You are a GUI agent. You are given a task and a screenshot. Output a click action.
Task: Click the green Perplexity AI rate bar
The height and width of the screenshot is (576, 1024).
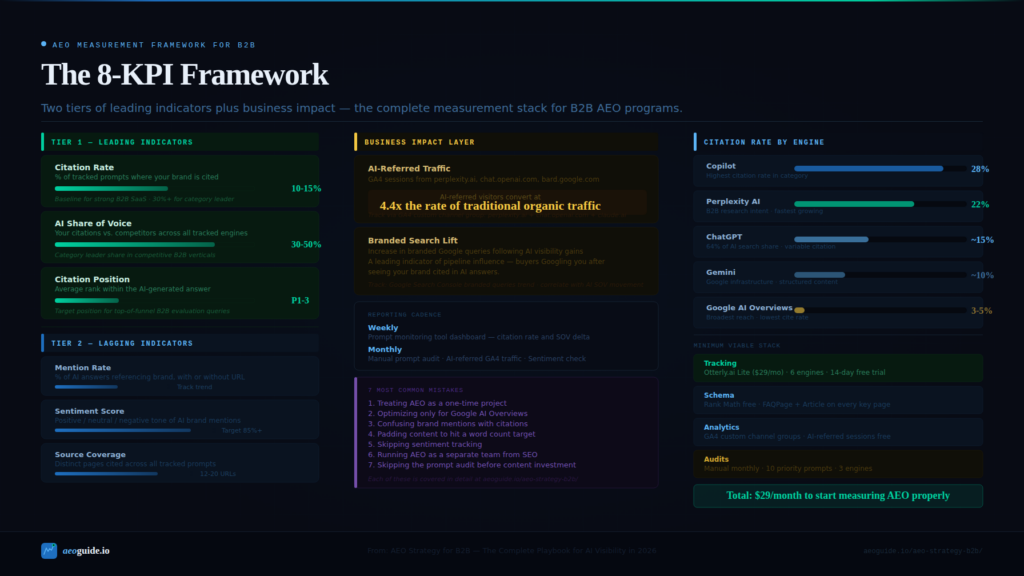tap(854, 204)
